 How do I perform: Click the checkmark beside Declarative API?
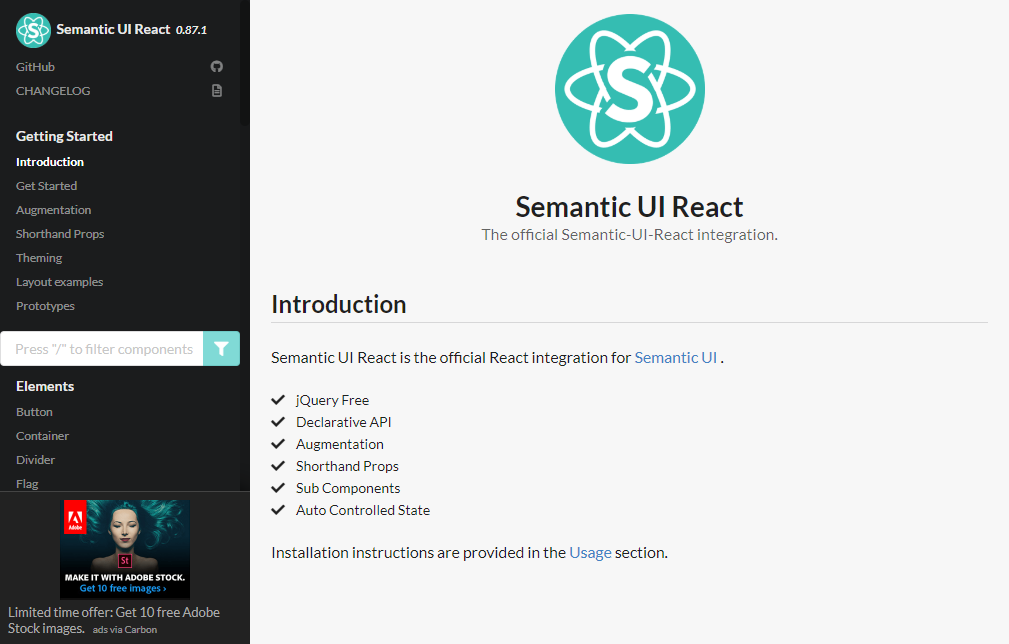(278, 422)
